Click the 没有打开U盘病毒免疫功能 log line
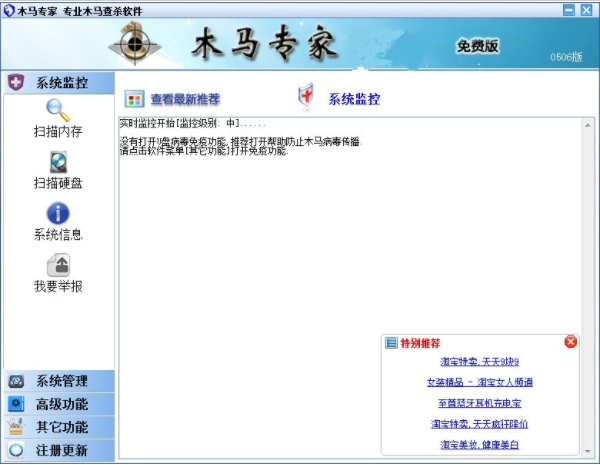Viewport: 600px width, 465px height. coord(241,141)
